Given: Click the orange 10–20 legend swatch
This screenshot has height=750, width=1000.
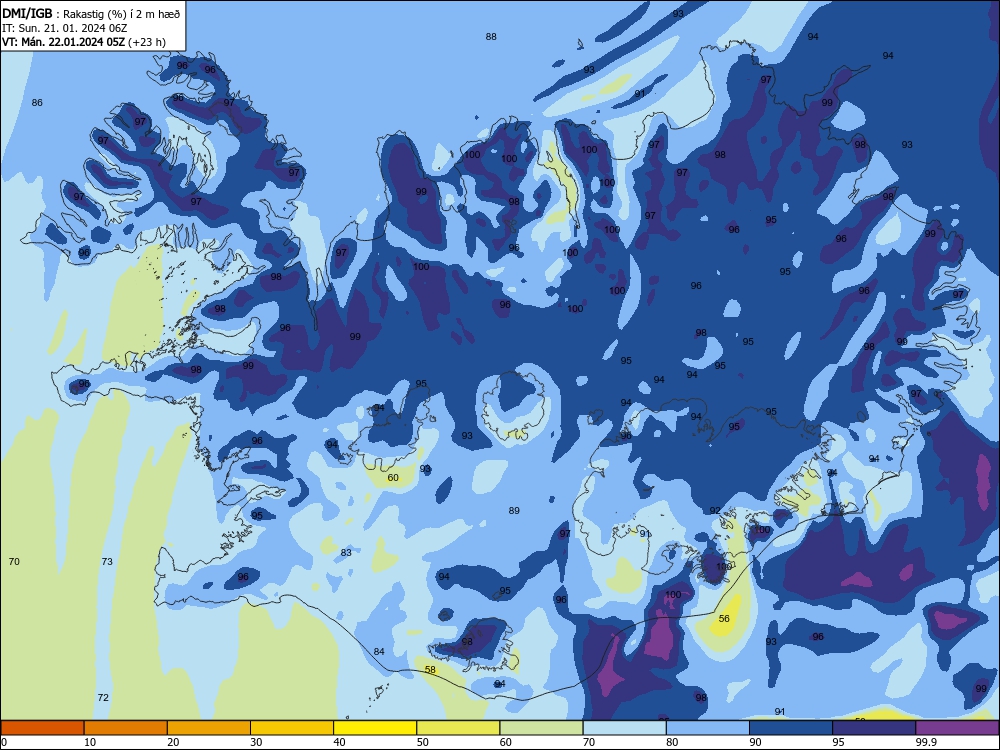Looking at the screenshot, I should (126, 728).
